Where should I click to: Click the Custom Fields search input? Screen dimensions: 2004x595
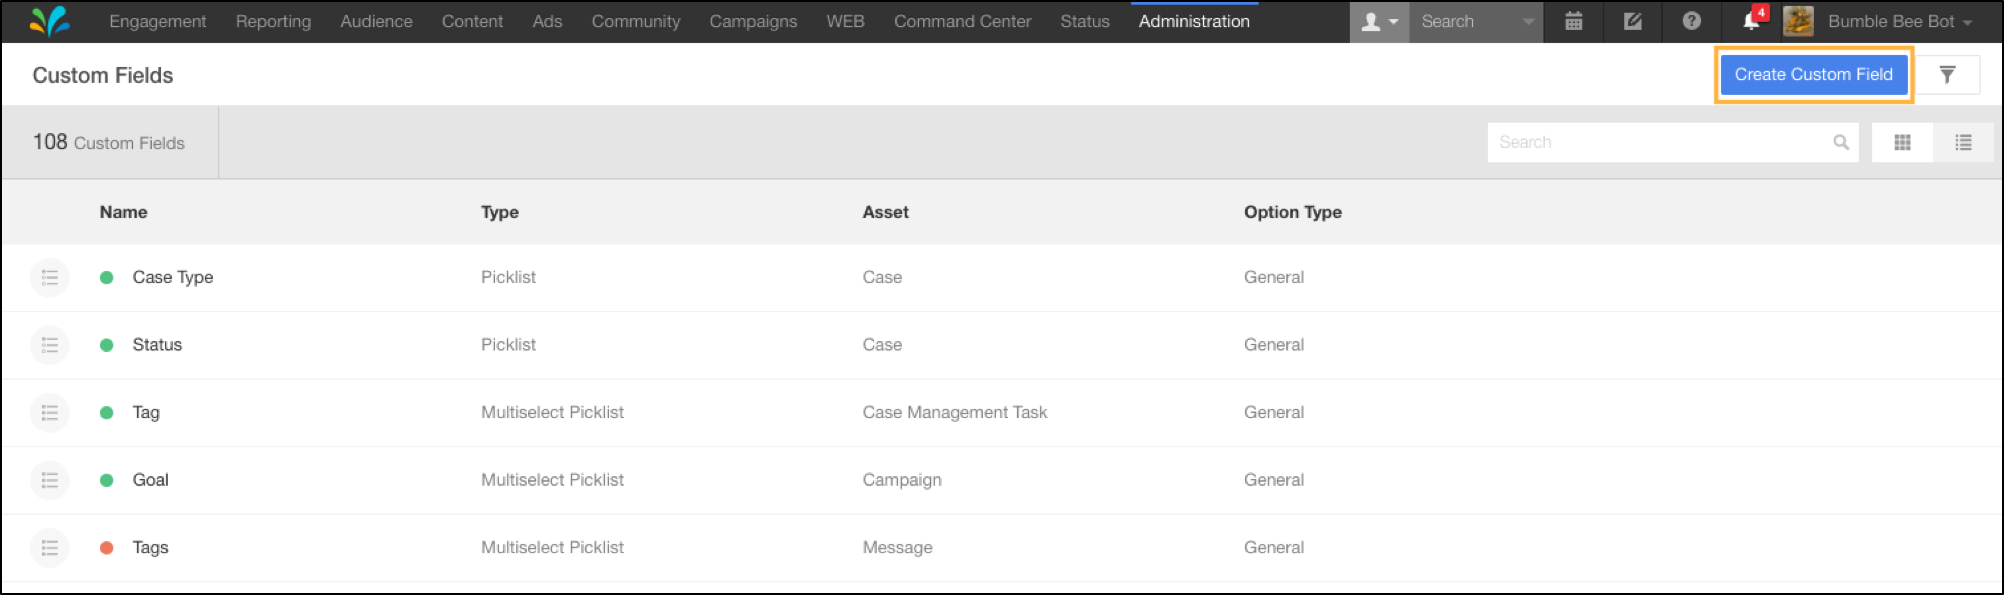(1662, 143)
